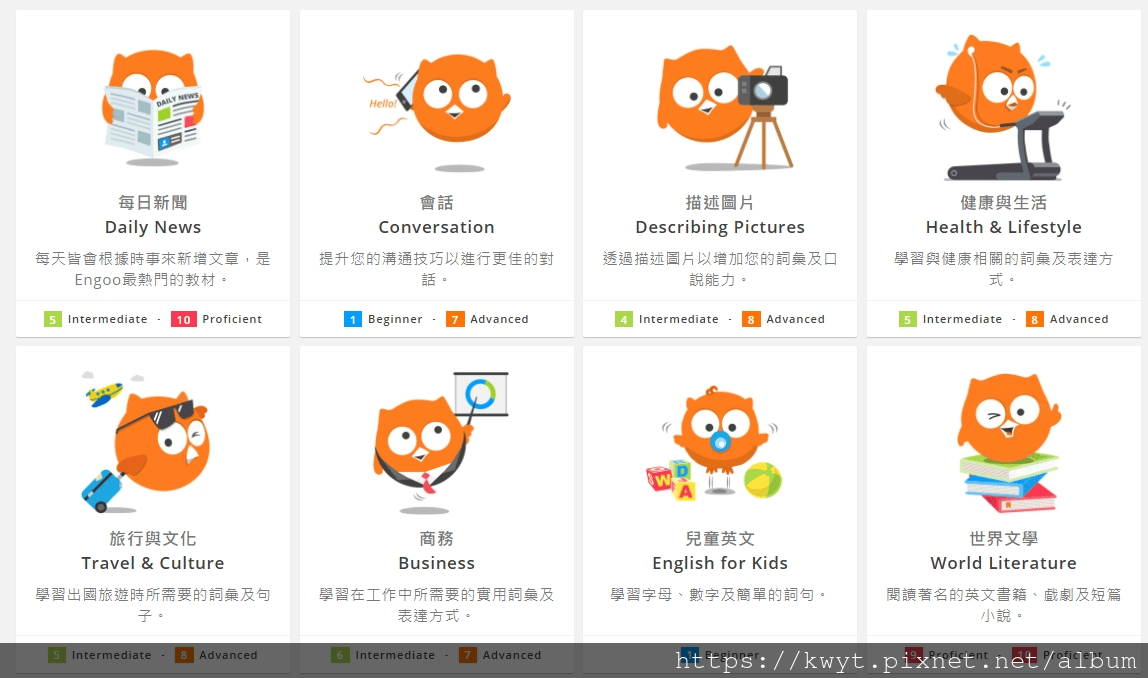Click Intermediate label on Travel & Culture card

click(x=111, y=655)
